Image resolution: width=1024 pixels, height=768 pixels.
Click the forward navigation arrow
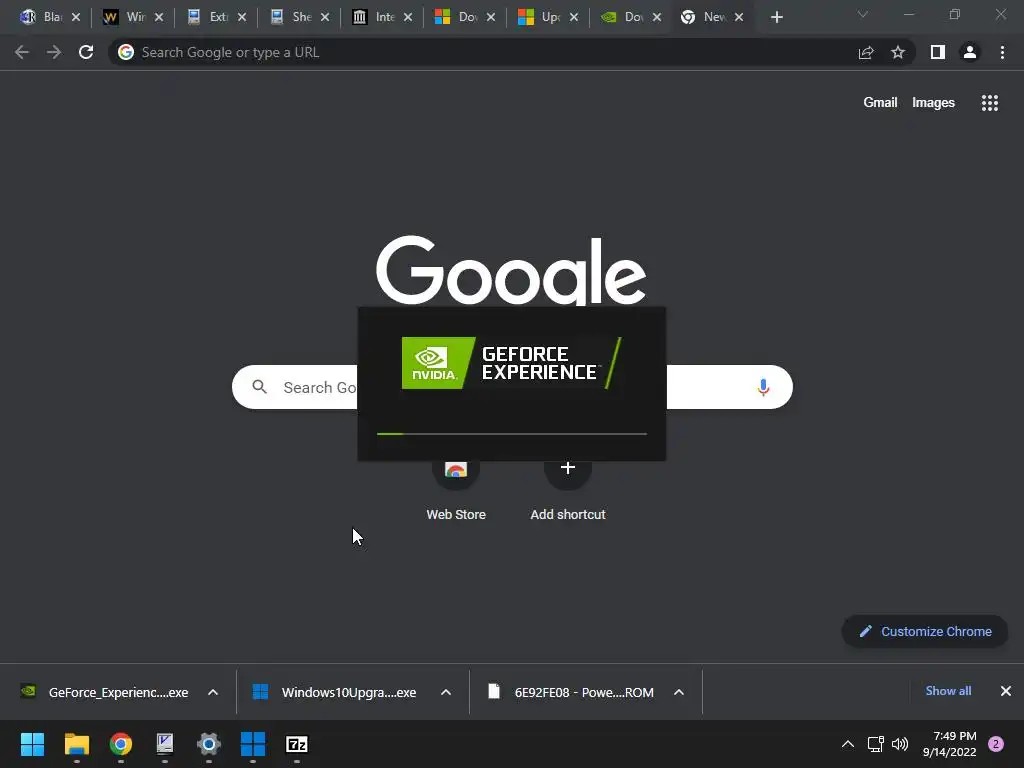(54, 52)
